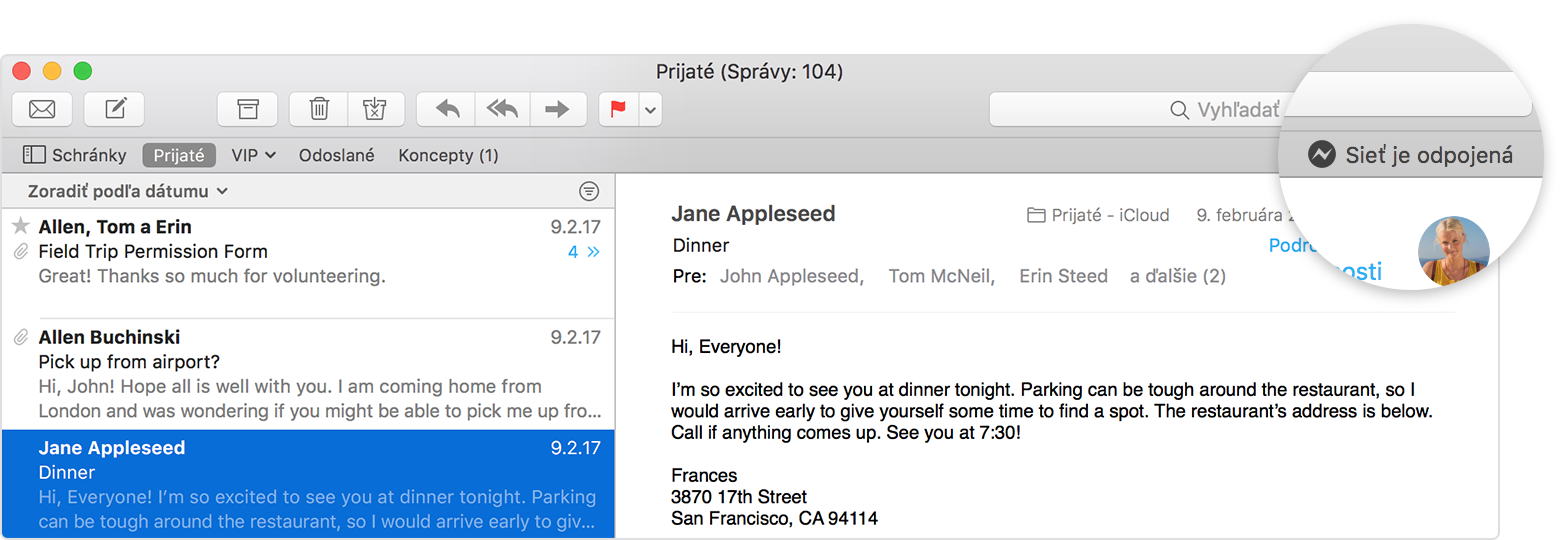Open the flag color dropdown arrow
Viewport: 1560px width, 540px height.
pos(650,109)
